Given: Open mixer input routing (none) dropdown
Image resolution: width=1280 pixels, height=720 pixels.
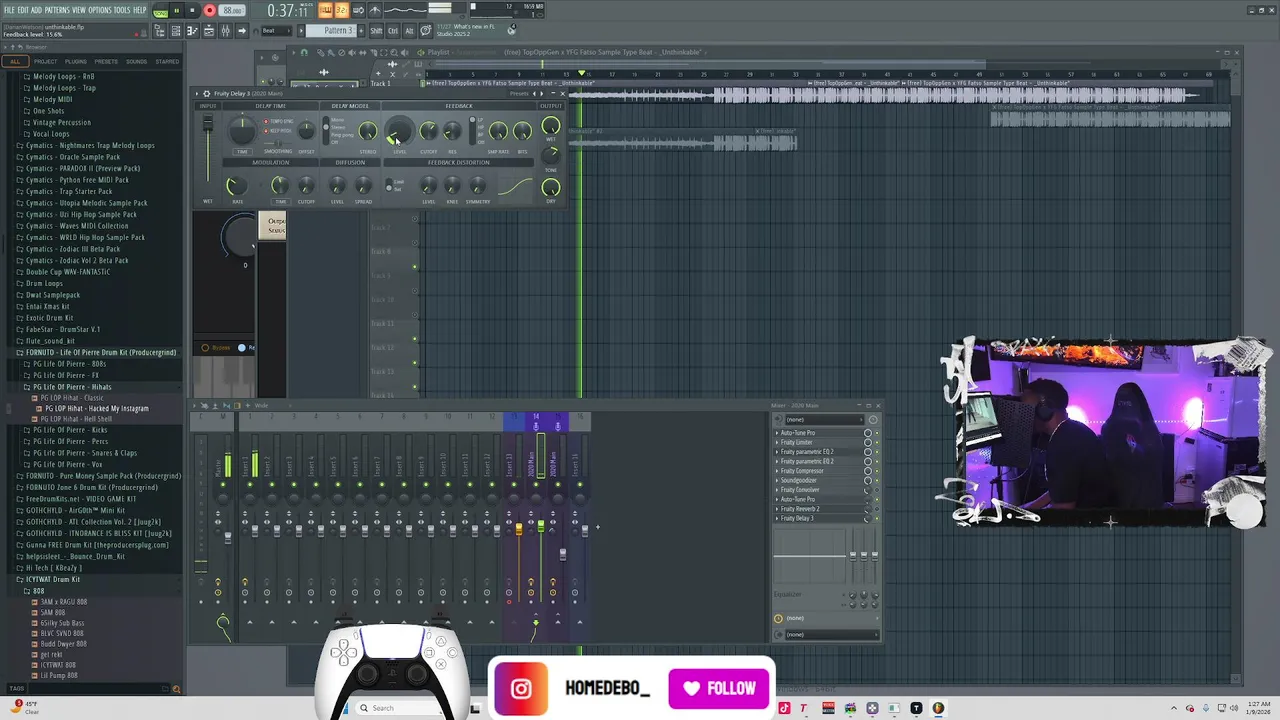Looking at the screenshot, I should tap(825, 419).
